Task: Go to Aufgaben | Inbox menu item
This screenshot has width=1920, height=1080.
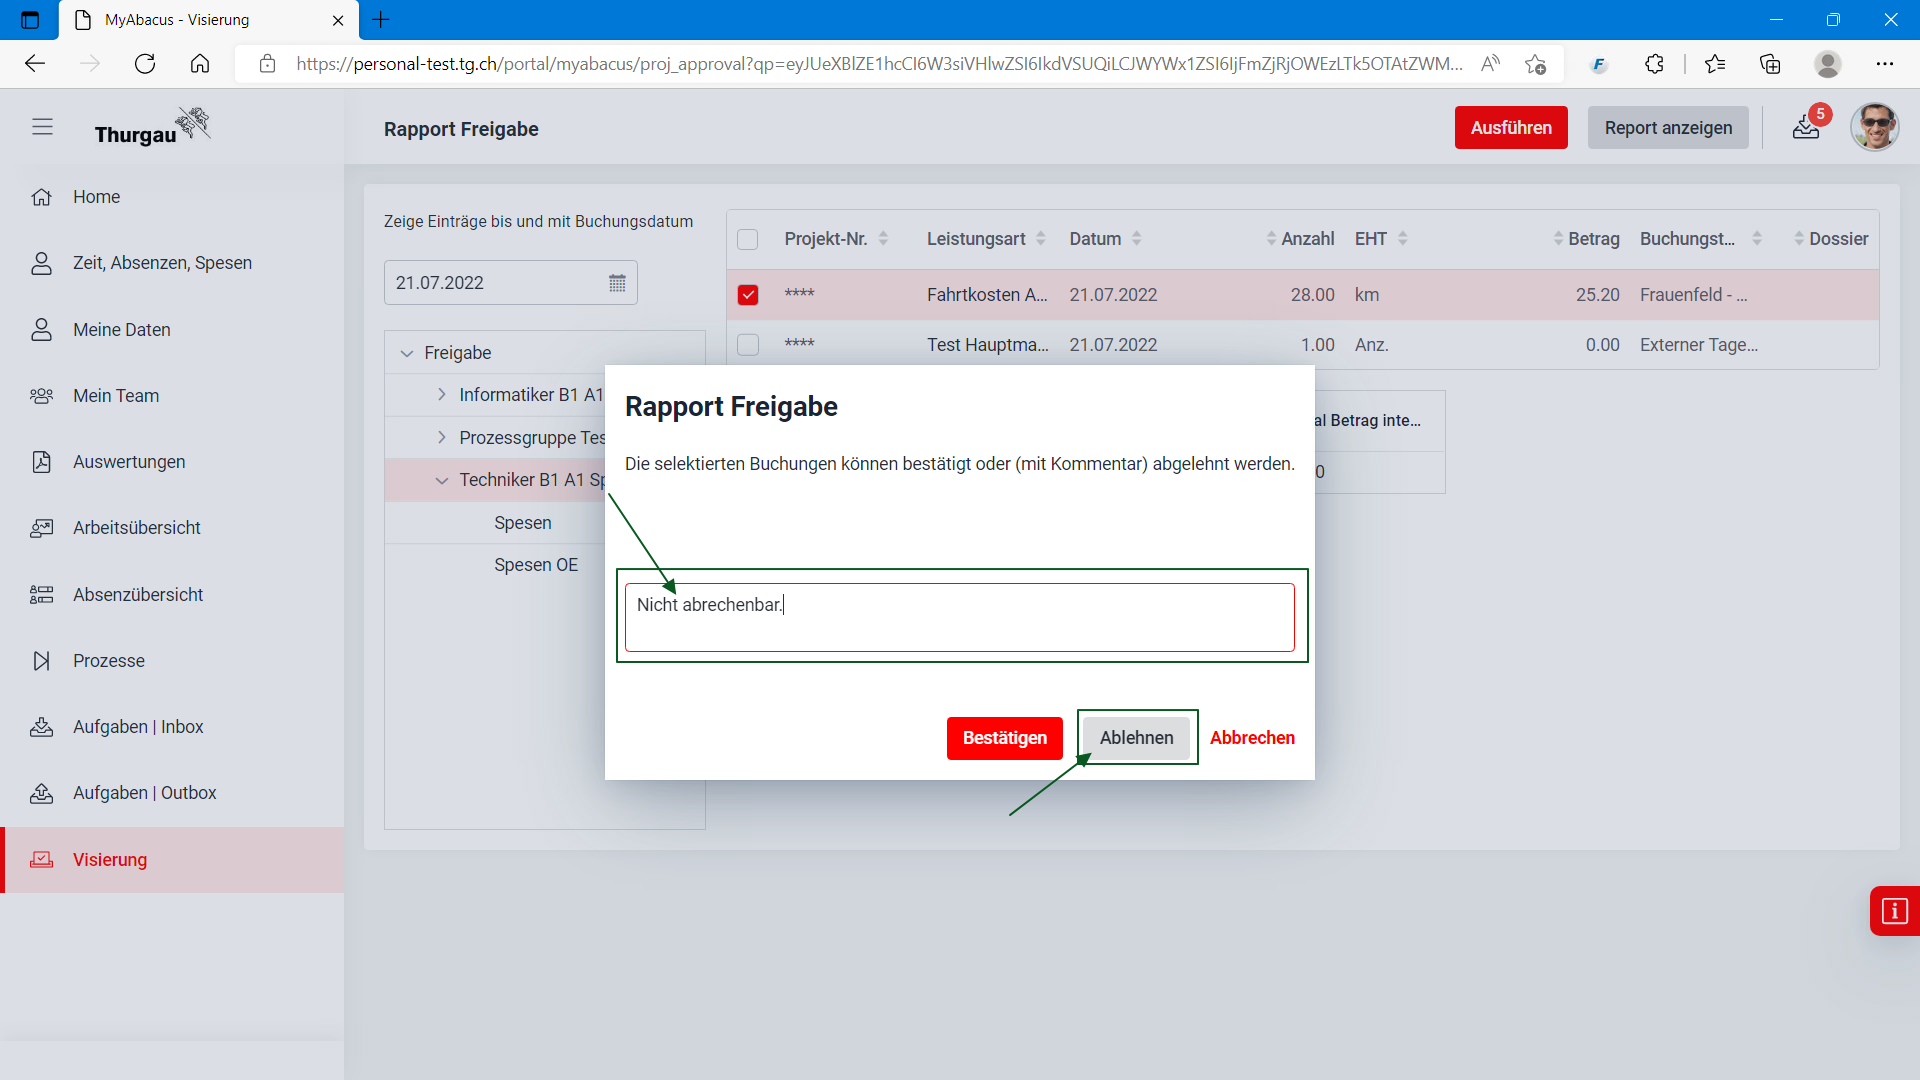Action: click(138, 727)
